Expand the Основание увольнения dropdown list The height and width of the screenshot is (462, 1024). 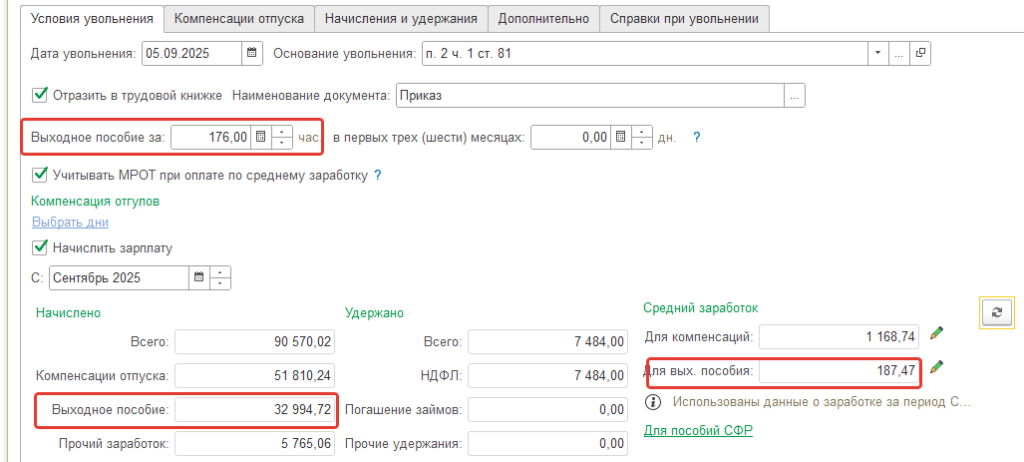[x=878, y=52]
